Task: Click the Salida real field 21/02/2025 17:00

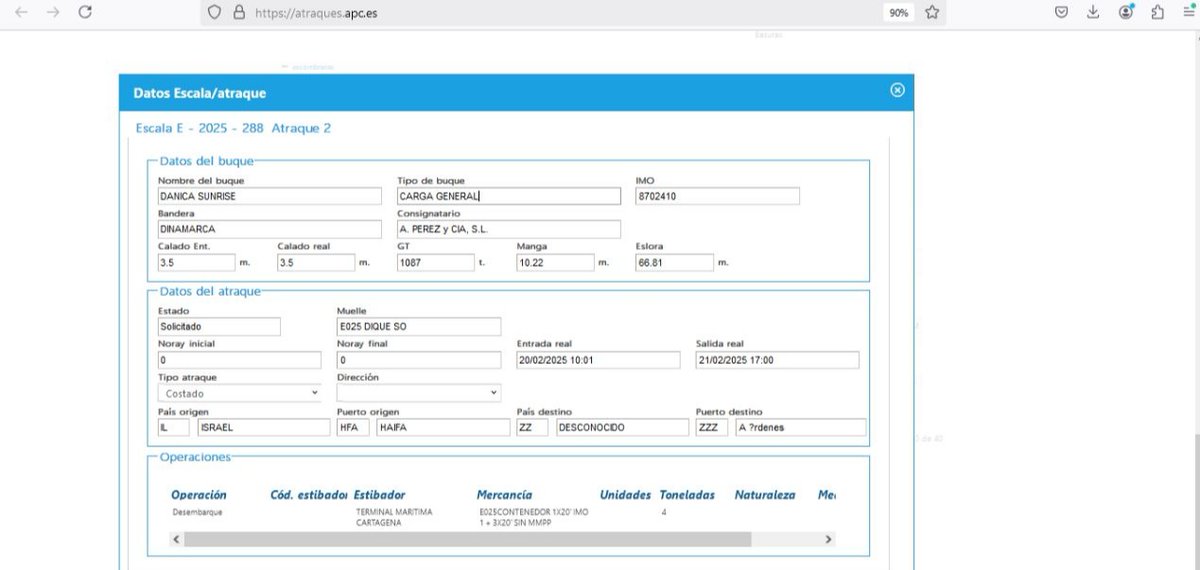Action: [777, 360]
